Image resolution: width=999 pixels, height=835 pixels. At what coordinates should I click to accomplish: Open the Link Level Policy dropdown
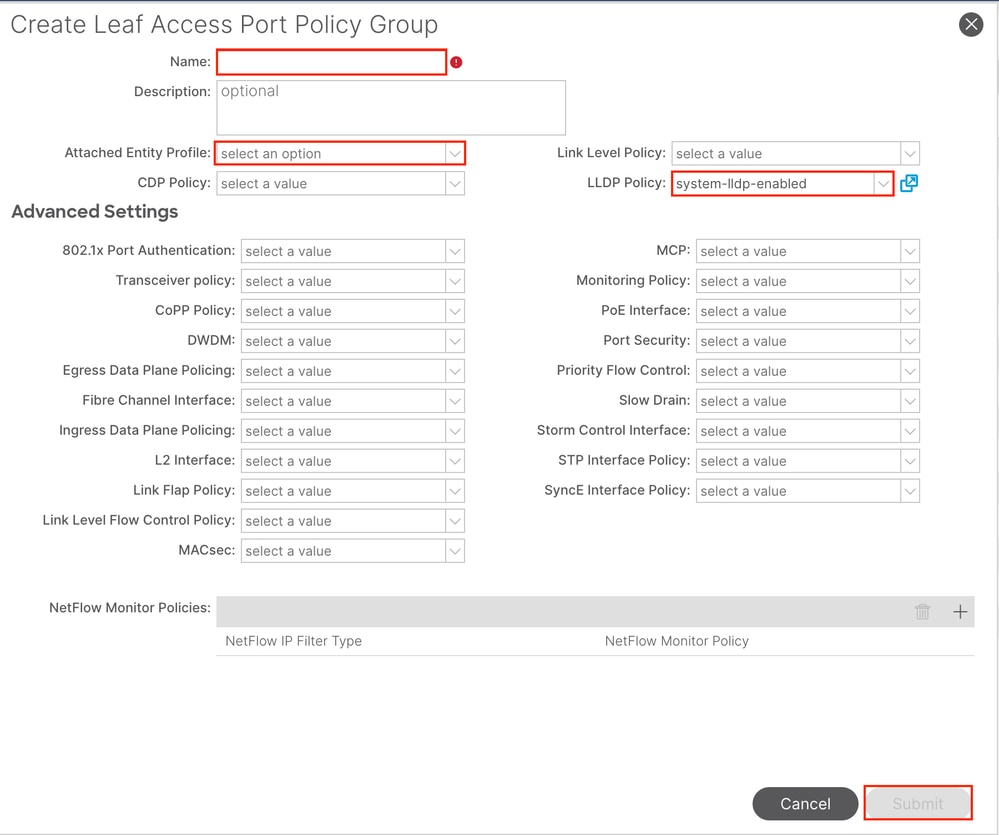click(795, 154)
